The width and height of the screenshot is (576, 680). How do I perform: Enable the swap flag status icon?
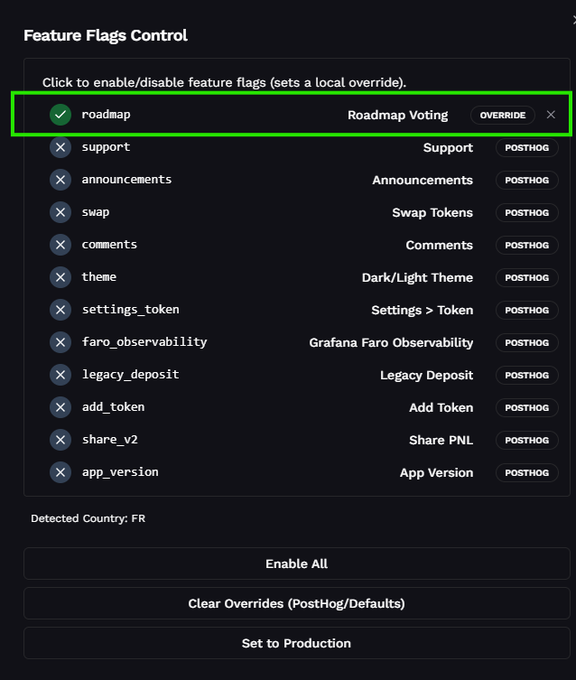point(60,212)
